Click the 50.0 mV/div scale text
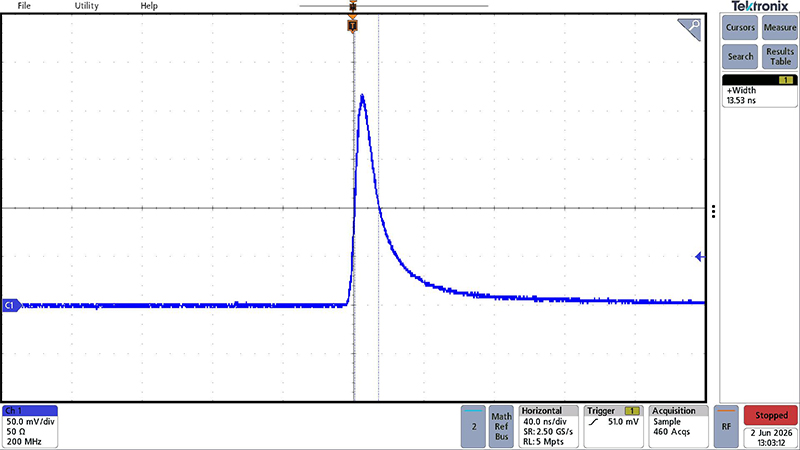The height and width of the screenshot is (450, 800). click(x=31, y=422)
